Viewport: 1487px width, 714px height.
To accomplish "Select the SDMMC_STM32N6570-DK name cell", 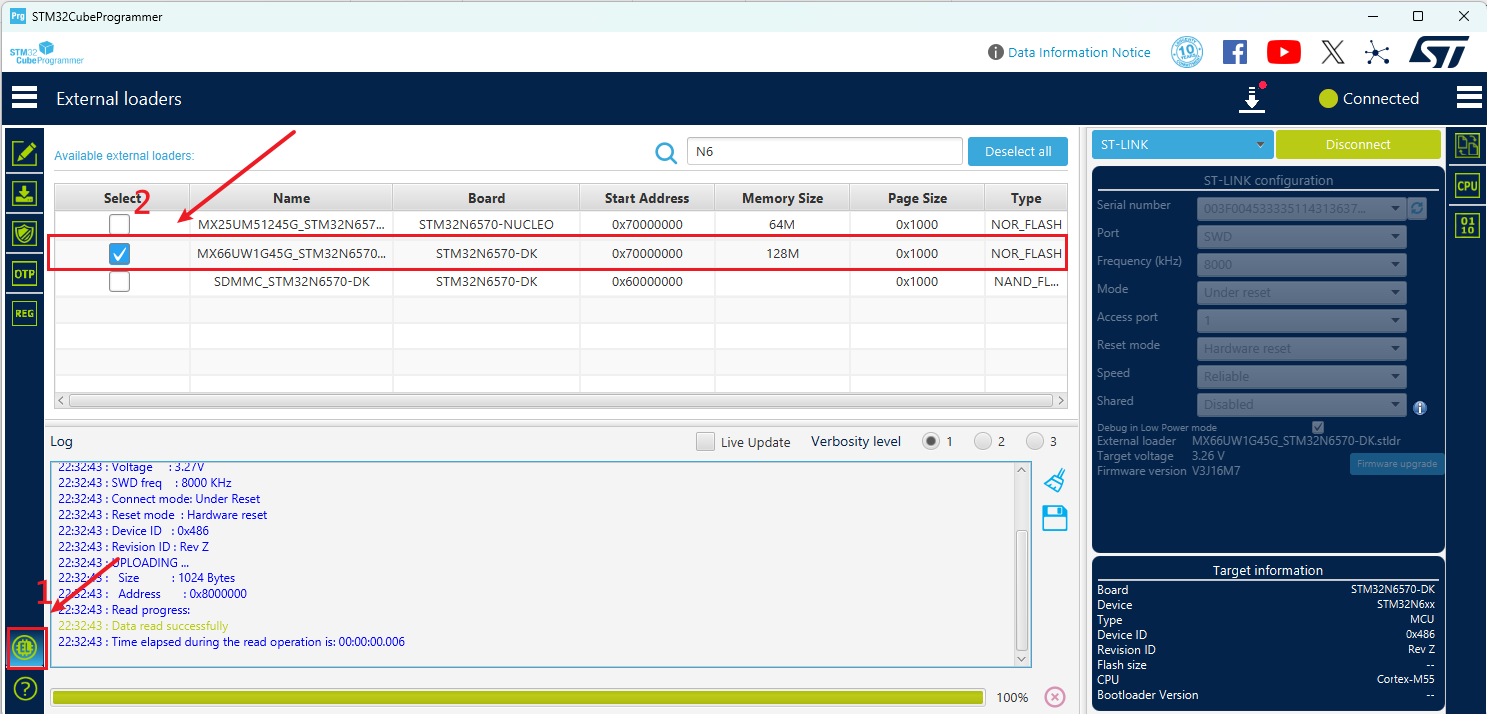I will [x=292, y=282].
